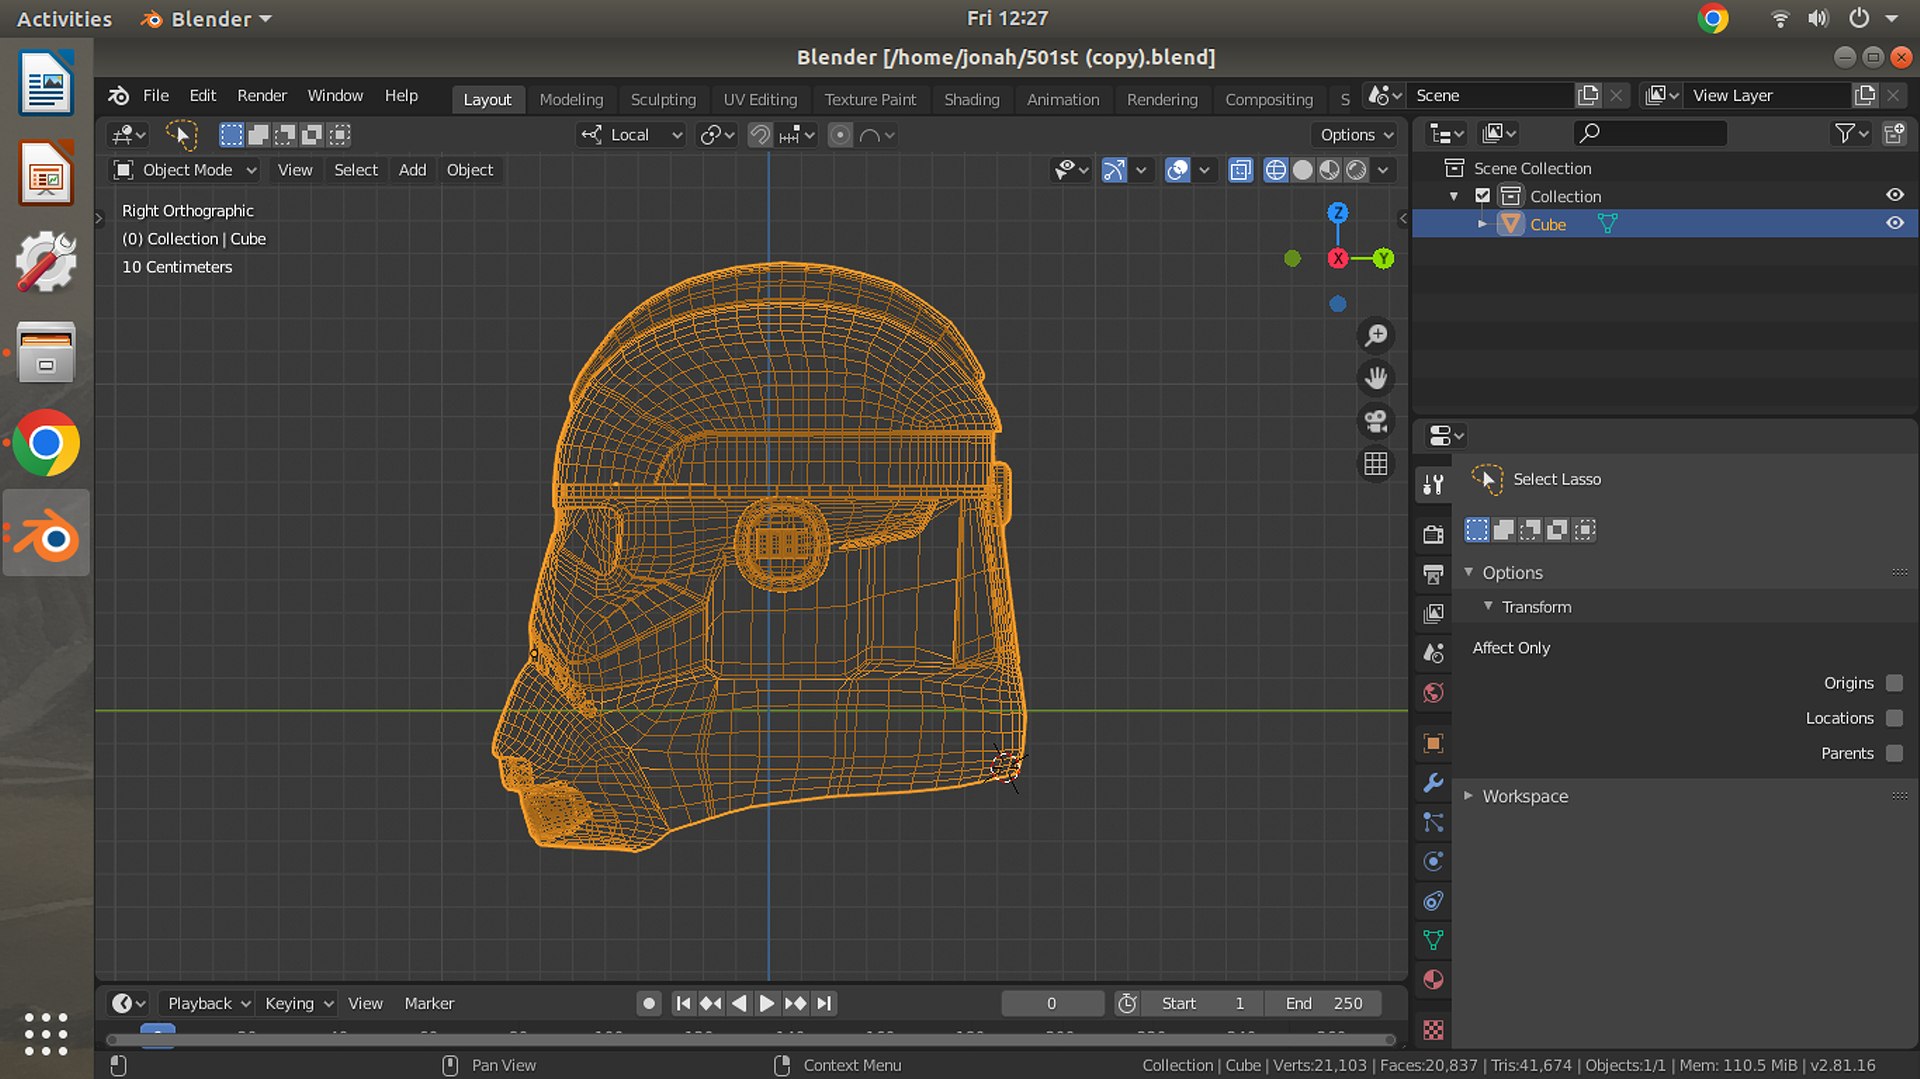Hide Collection with its eye icon
This screenshot has width=1920, height=1079.
click(1894, 195)
